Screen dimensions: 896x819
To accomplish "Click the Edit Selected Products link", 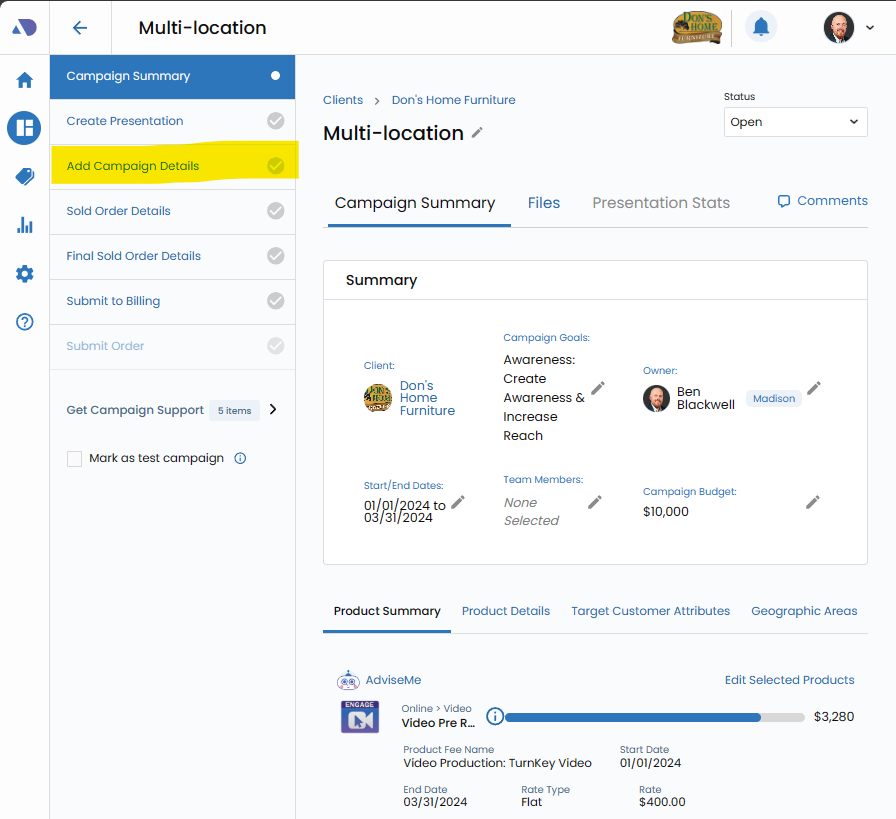I will 789,680.
